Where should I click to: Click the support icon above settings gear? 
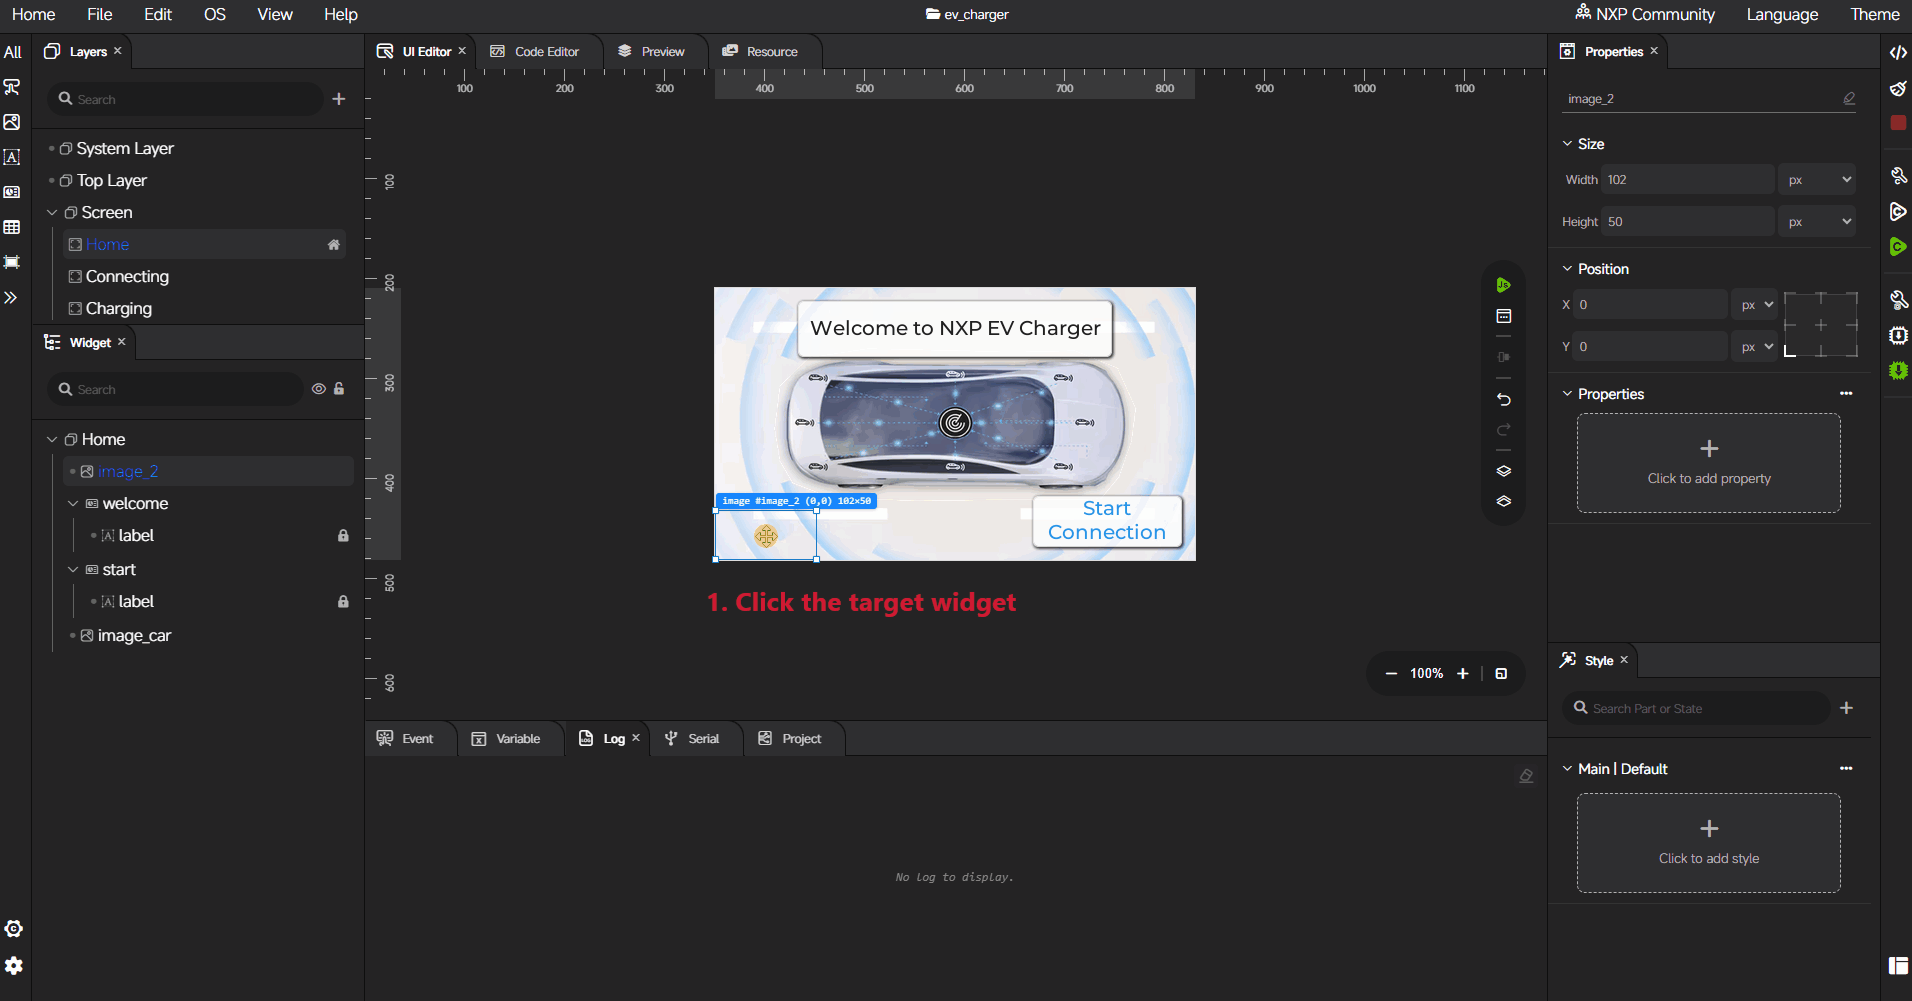(x=13, y=929)
